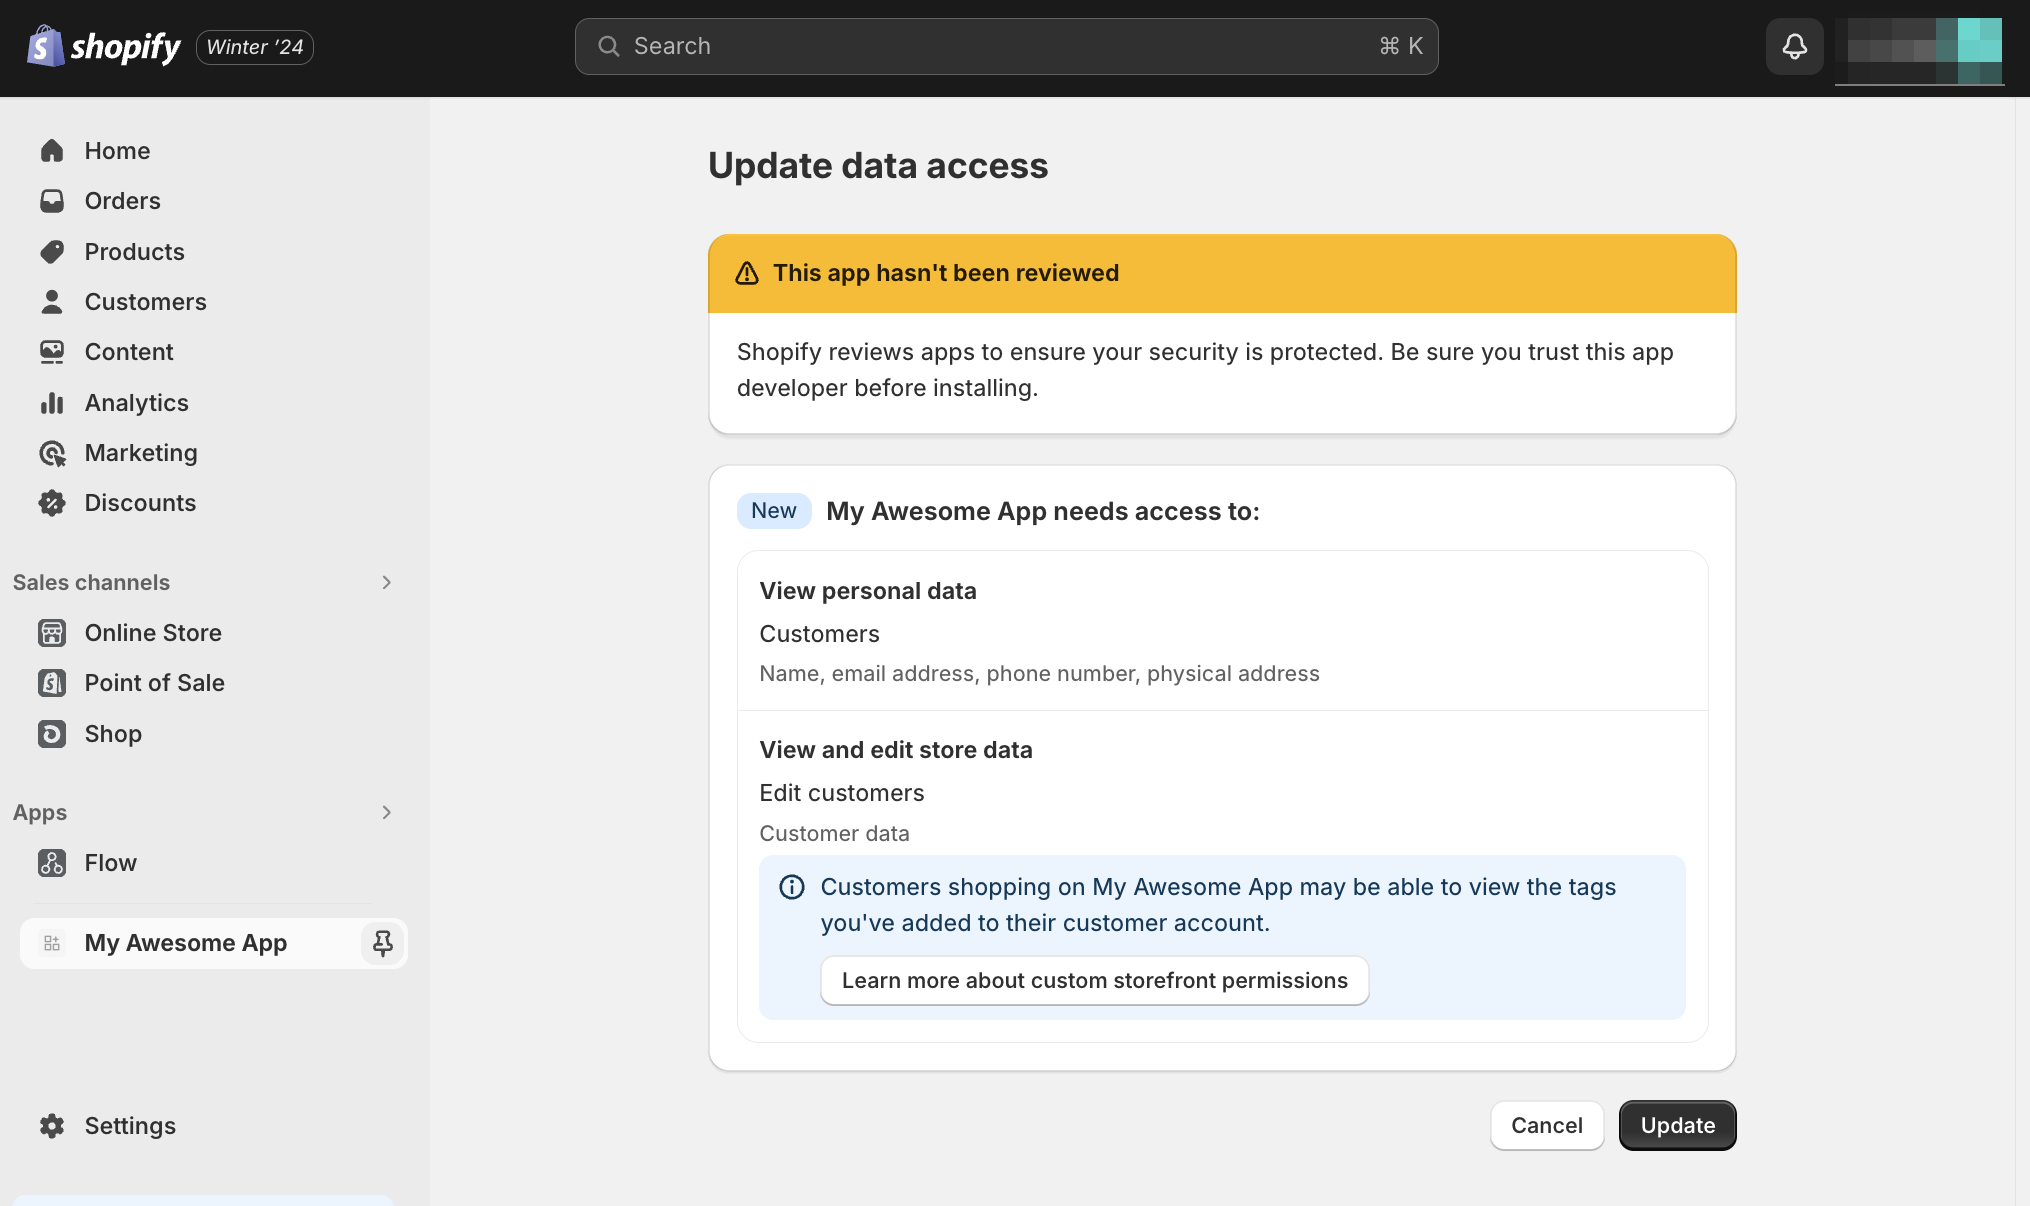The height and width of the screenshot is (1206, 2030).
Task: Click the Discounts badge icon
Action: (x=52, y=503)
